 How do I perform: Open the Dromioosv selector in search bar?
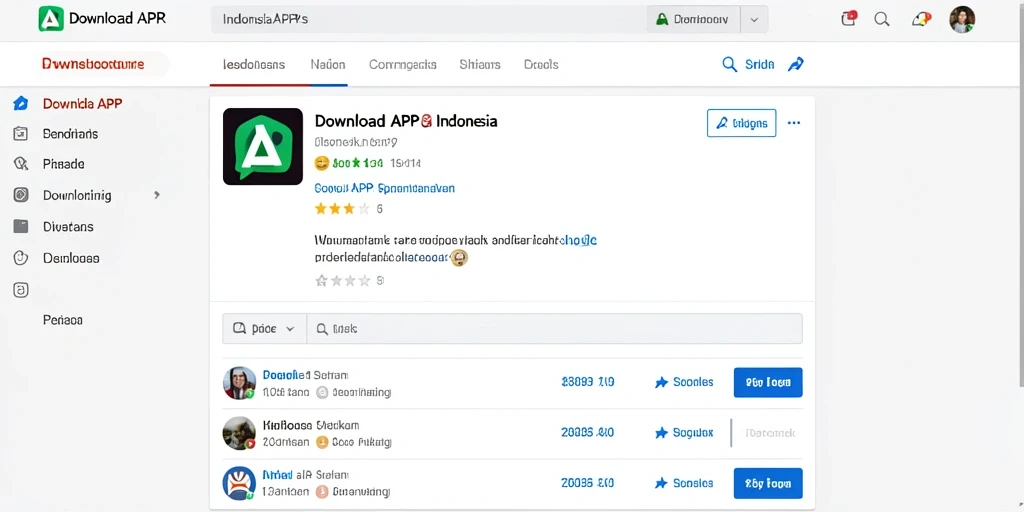tap(693, 20)
